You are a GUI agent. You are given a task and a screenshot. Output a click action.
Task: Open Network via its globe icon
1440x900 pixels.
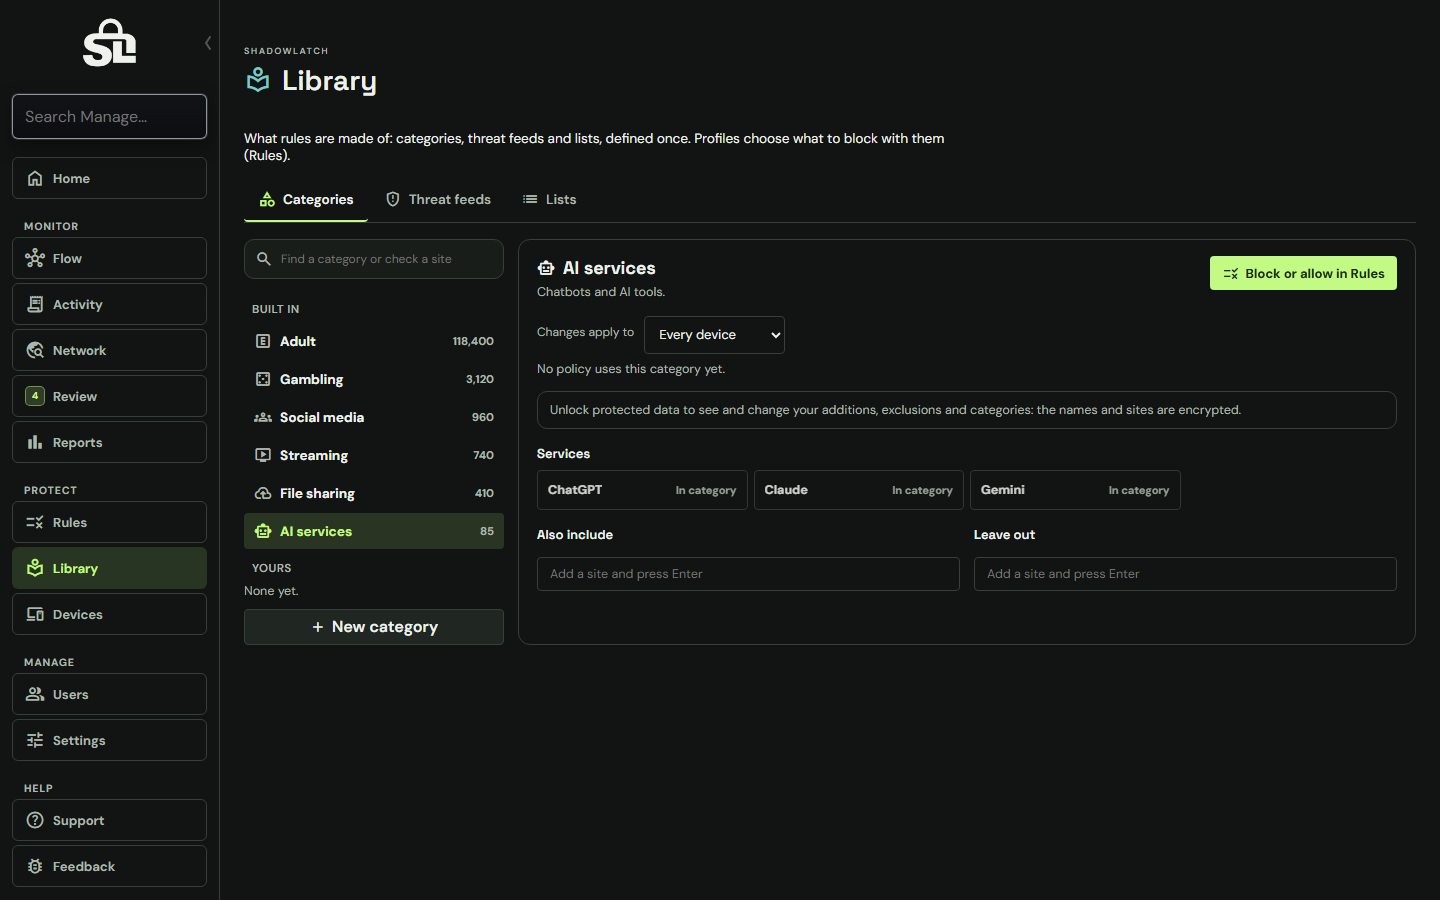pos(35,350)
